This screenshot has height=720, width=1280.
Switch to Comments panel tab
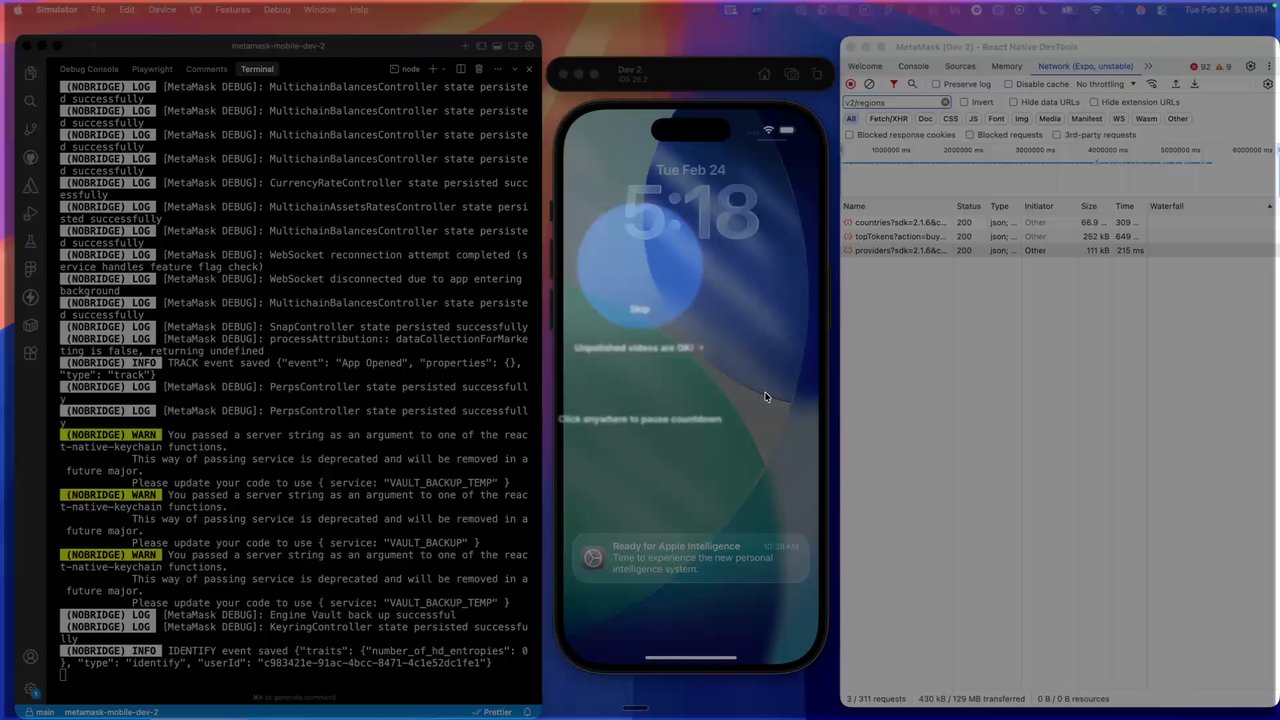click(x=206, y=69)
